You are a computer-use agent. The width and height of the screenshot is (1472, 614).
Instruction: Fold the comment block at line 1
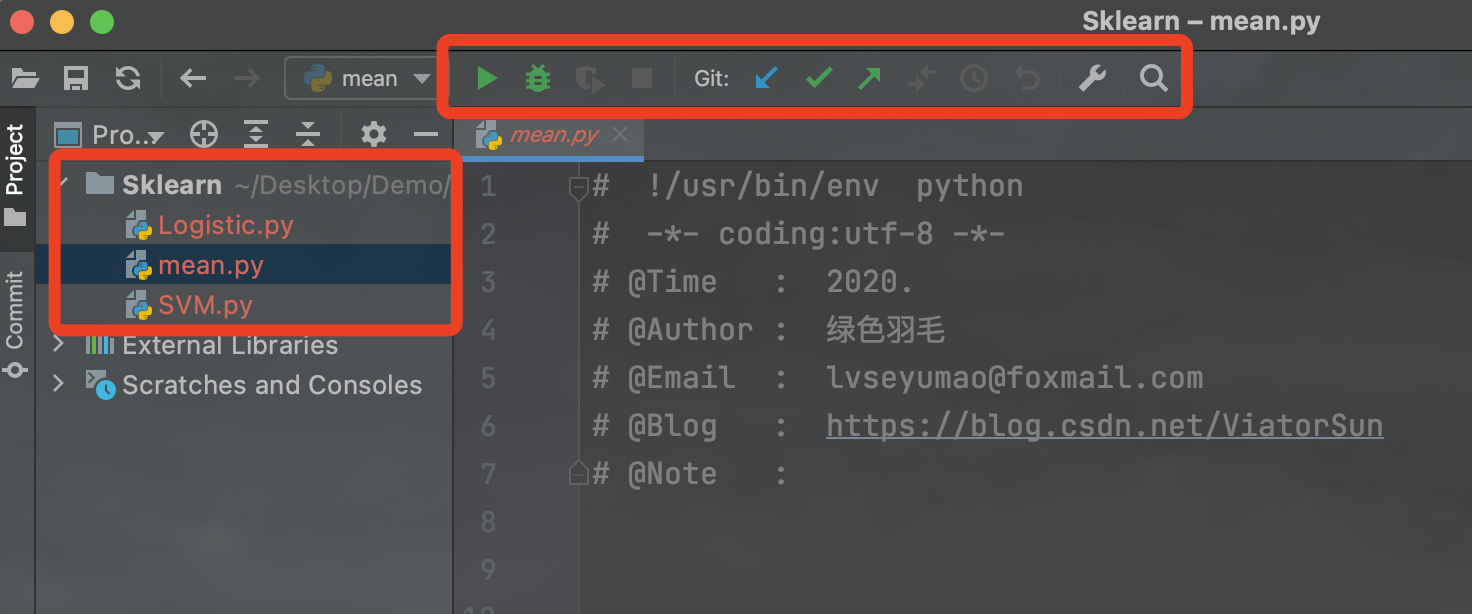pos(578,186)
